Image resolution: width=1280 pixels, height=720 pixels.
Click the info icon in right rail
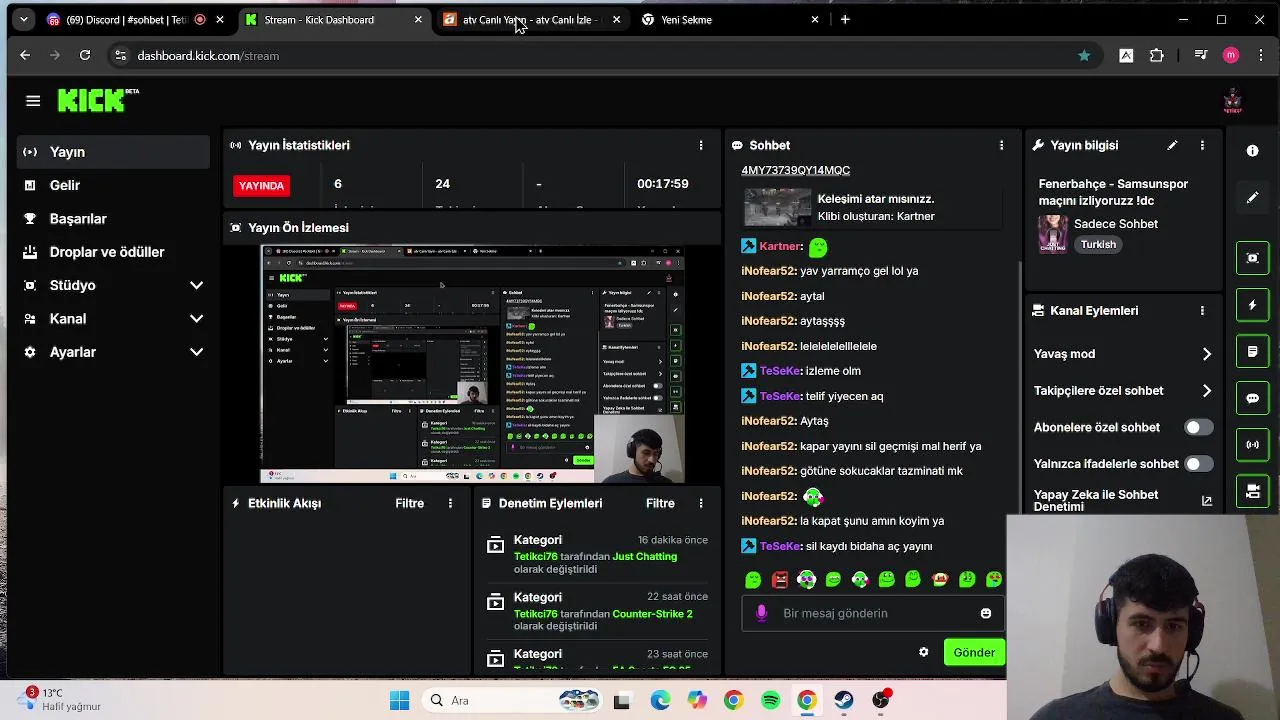point(1252,151)
